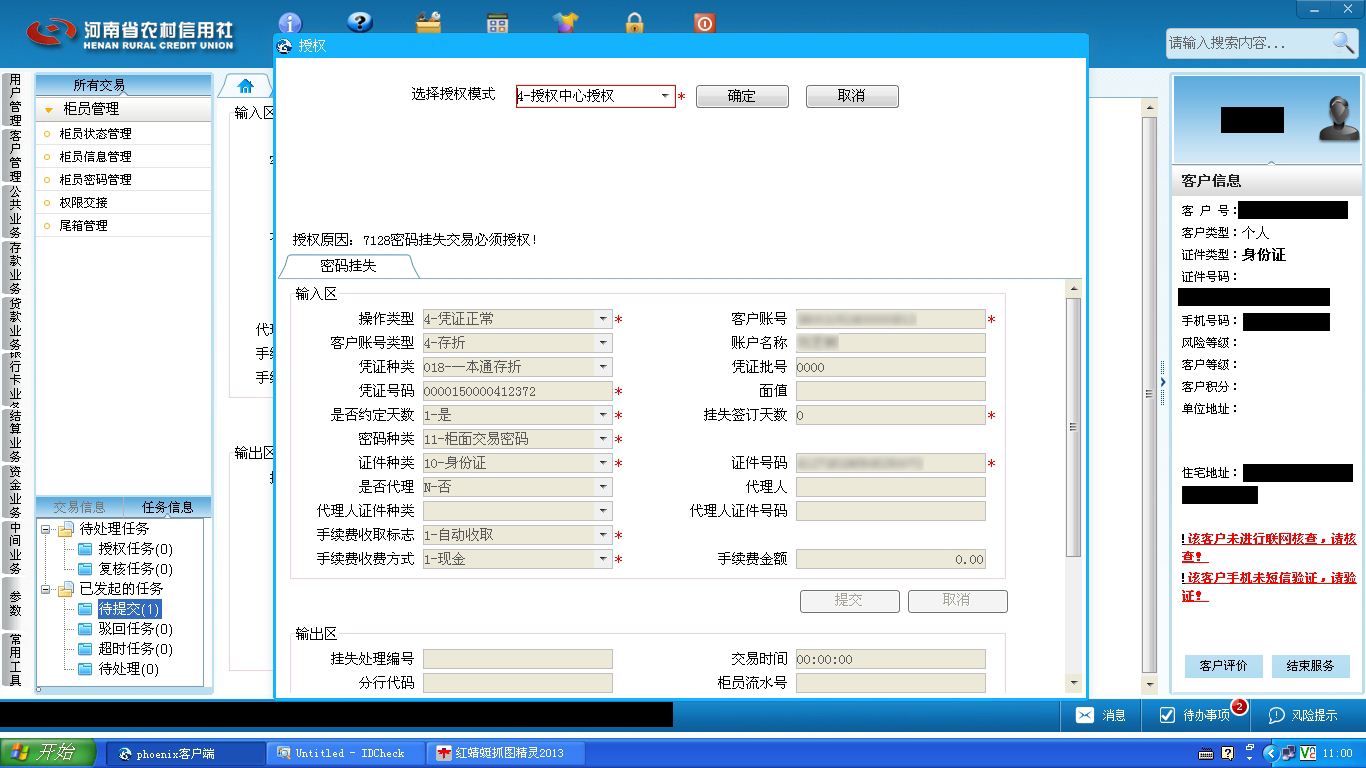Screen dimensions: 1366x768
Task: Click the red power exit icon
Action: tap(704, 22)
